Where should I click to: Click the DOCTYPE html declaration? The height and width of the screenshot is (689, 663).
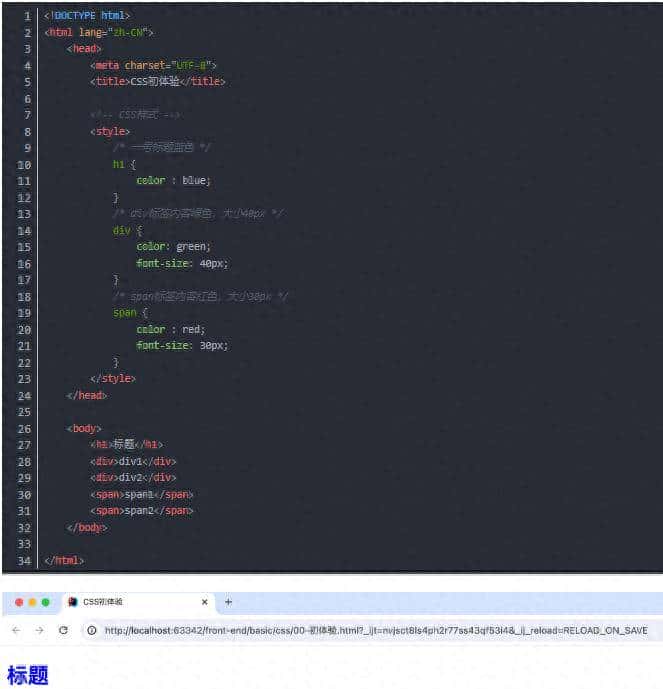pos(87,15)
